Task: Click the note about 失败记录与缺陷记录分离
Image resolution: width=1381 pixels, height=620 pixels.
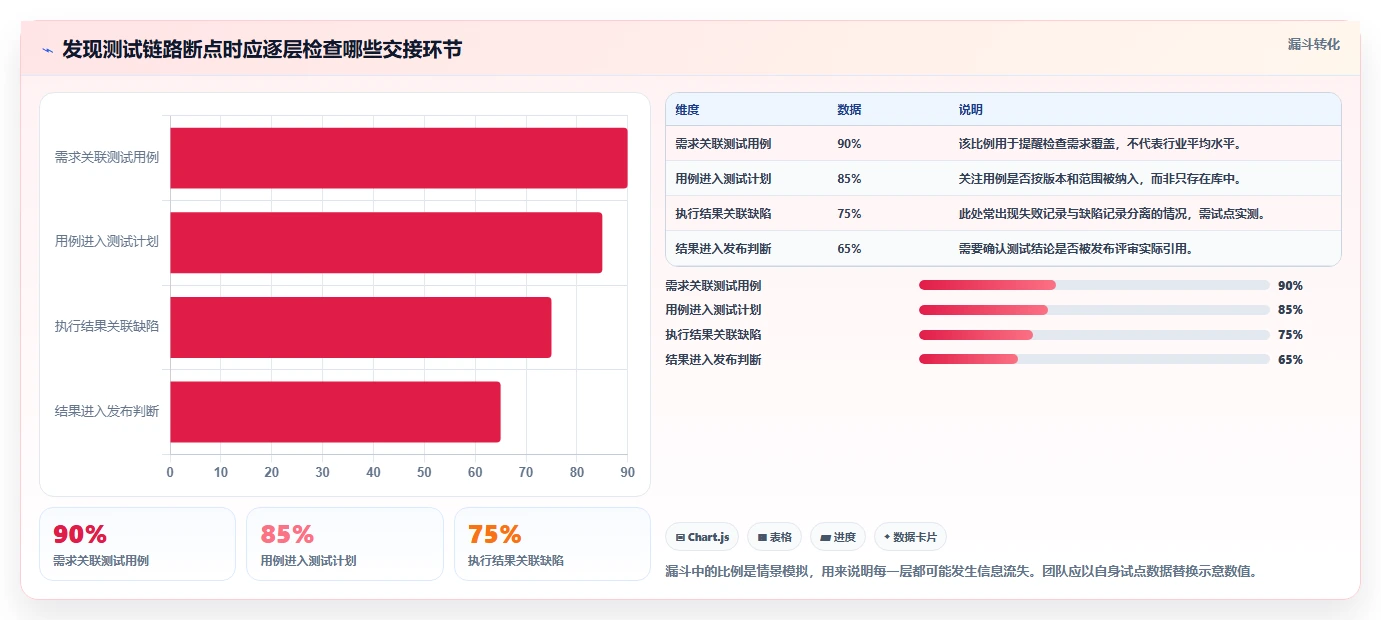Action: tap(1114, 214)
